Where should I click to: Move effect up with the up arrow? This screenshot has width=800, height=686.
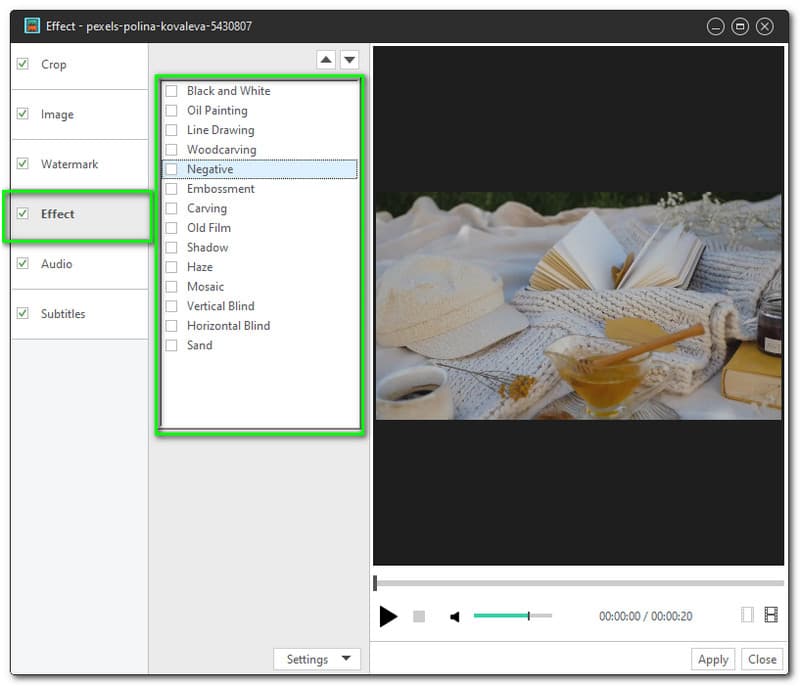pos(326,60)
